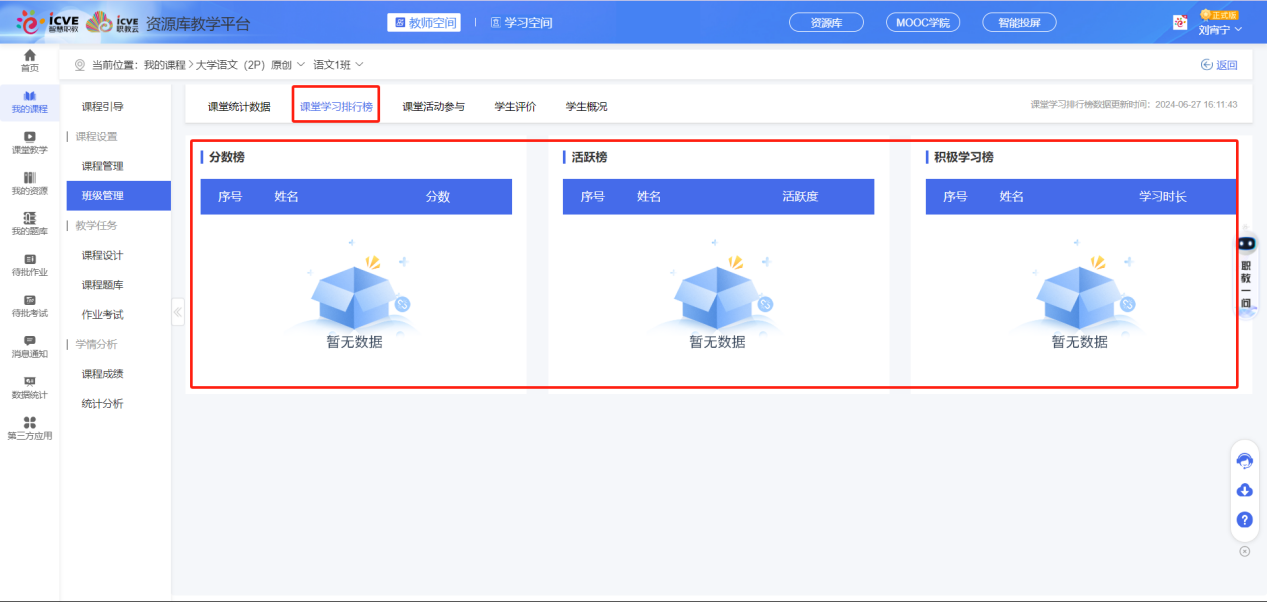Dismiss the floating widgets with the ⊗ button
The height and width of the screenshot is (602, 1267).
coord(1244,550)
